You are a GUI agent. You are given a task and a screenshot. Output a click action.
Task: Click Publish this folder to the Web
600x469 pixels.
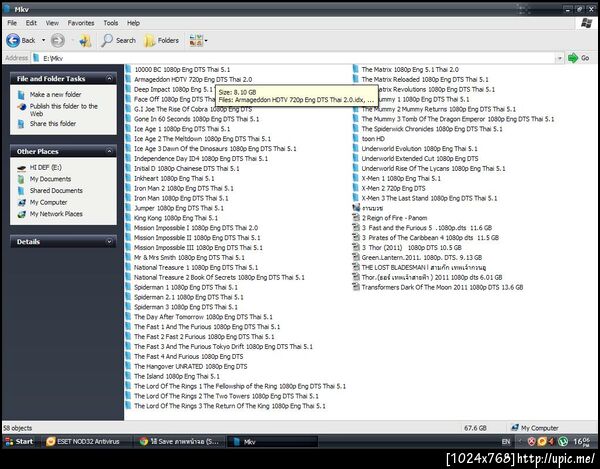click(64, 110)
